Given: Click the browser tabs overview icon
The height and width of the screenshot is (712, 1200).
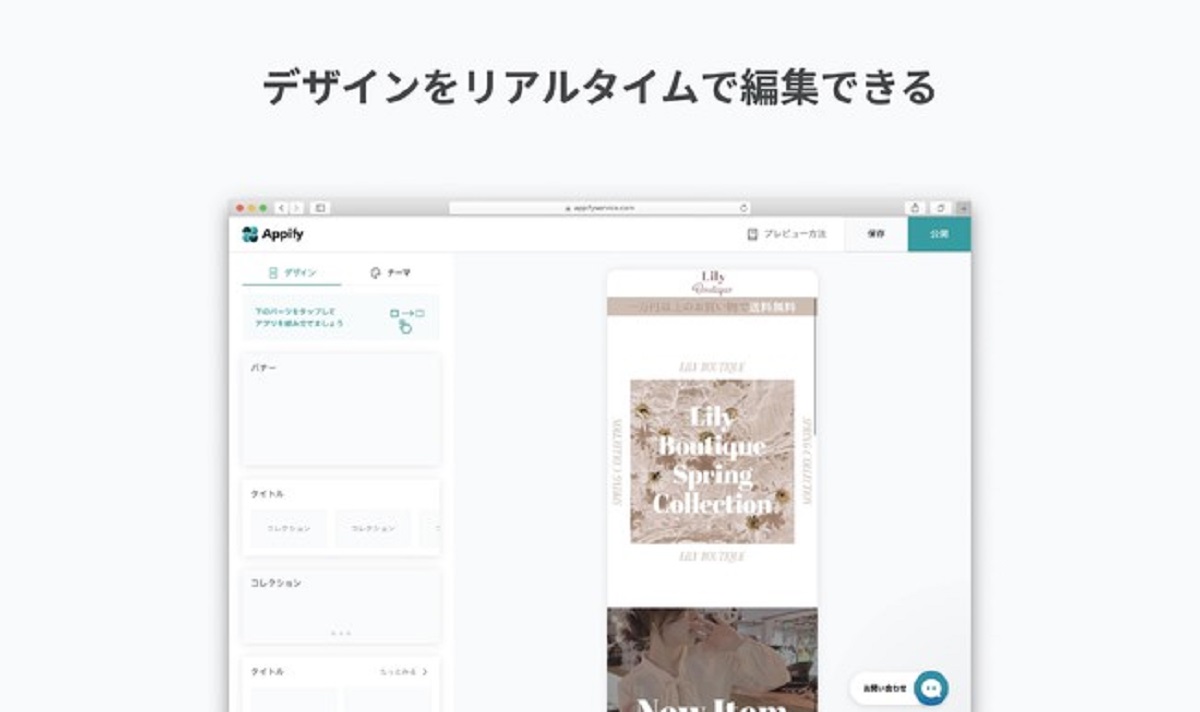Looking at the screenshot, I should point(940,208).
